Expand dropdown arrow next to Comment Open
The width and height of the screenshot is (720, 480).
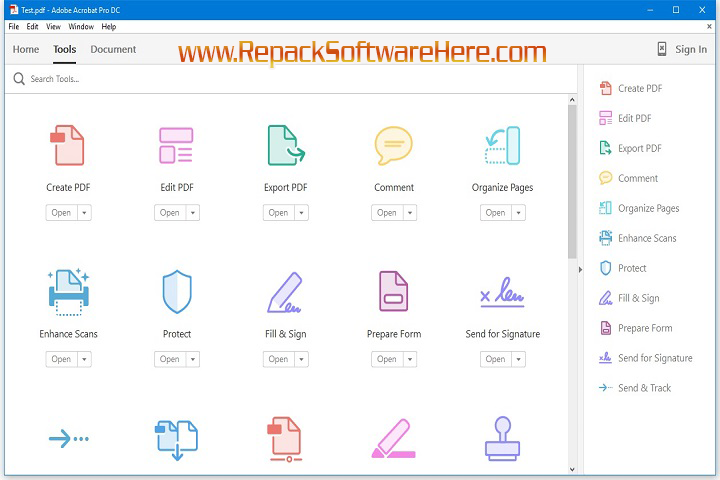[410, 213]
